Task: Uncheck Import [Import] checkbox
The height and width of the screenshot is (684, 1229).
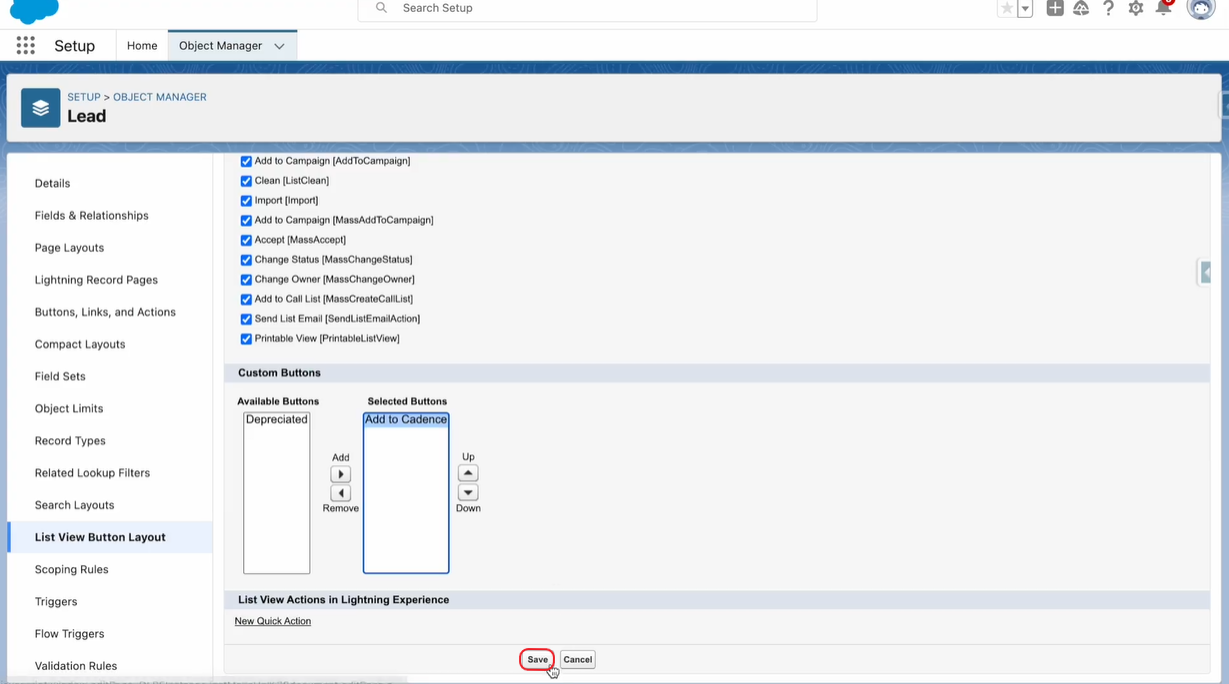Action: 246,201
